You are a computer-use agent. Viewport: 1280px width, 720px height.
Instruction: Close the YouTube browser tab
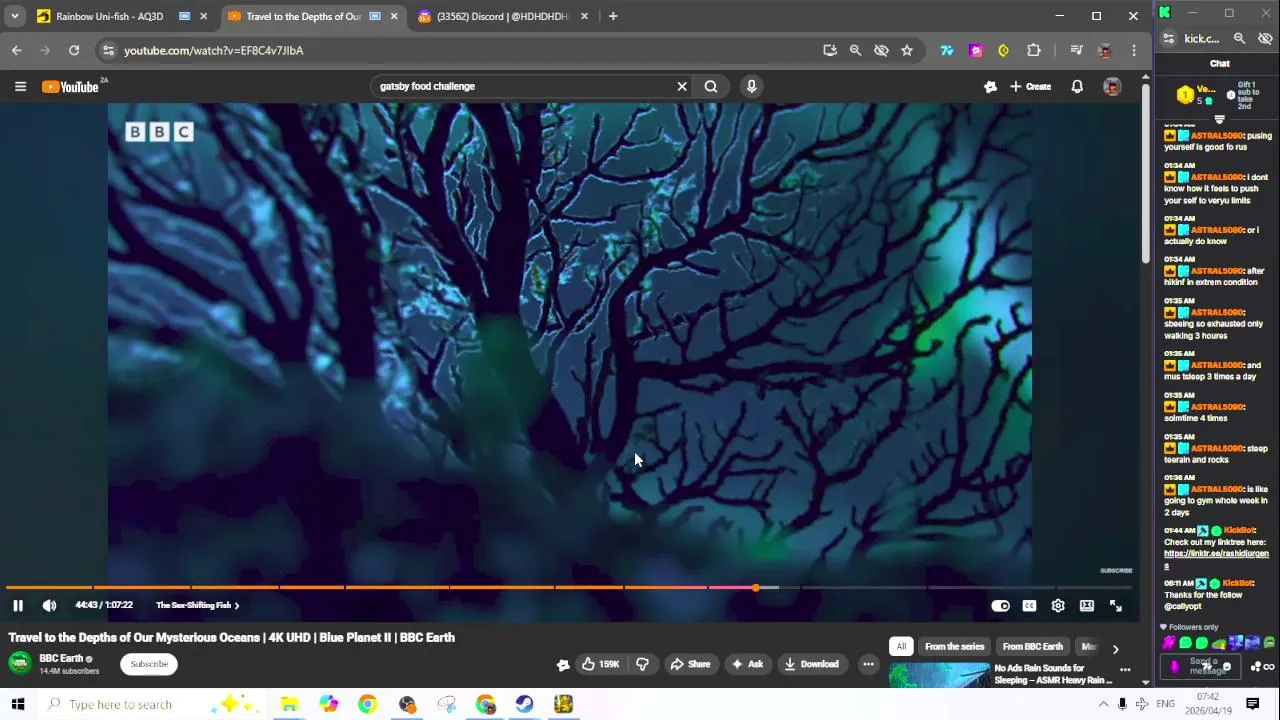(x=394, y=16)
